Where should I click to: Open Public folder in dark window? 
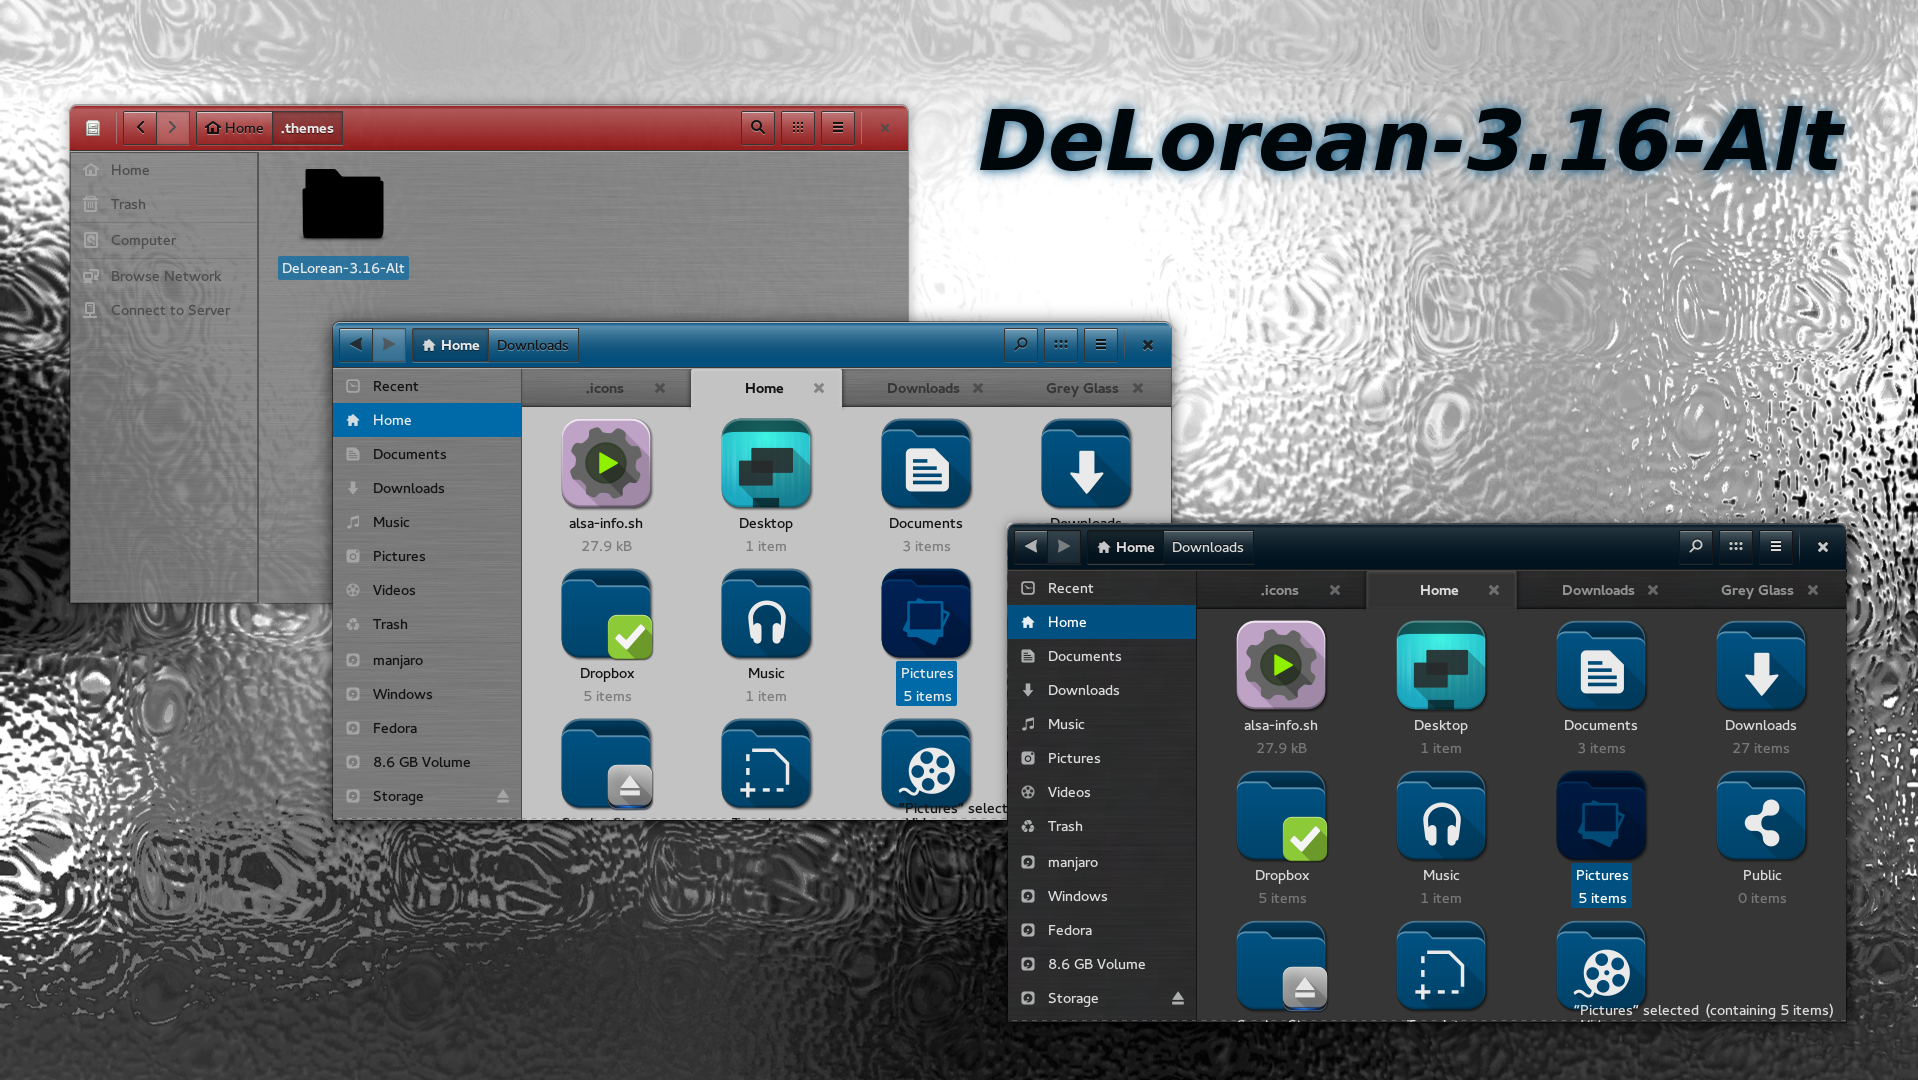(1761, 816)
